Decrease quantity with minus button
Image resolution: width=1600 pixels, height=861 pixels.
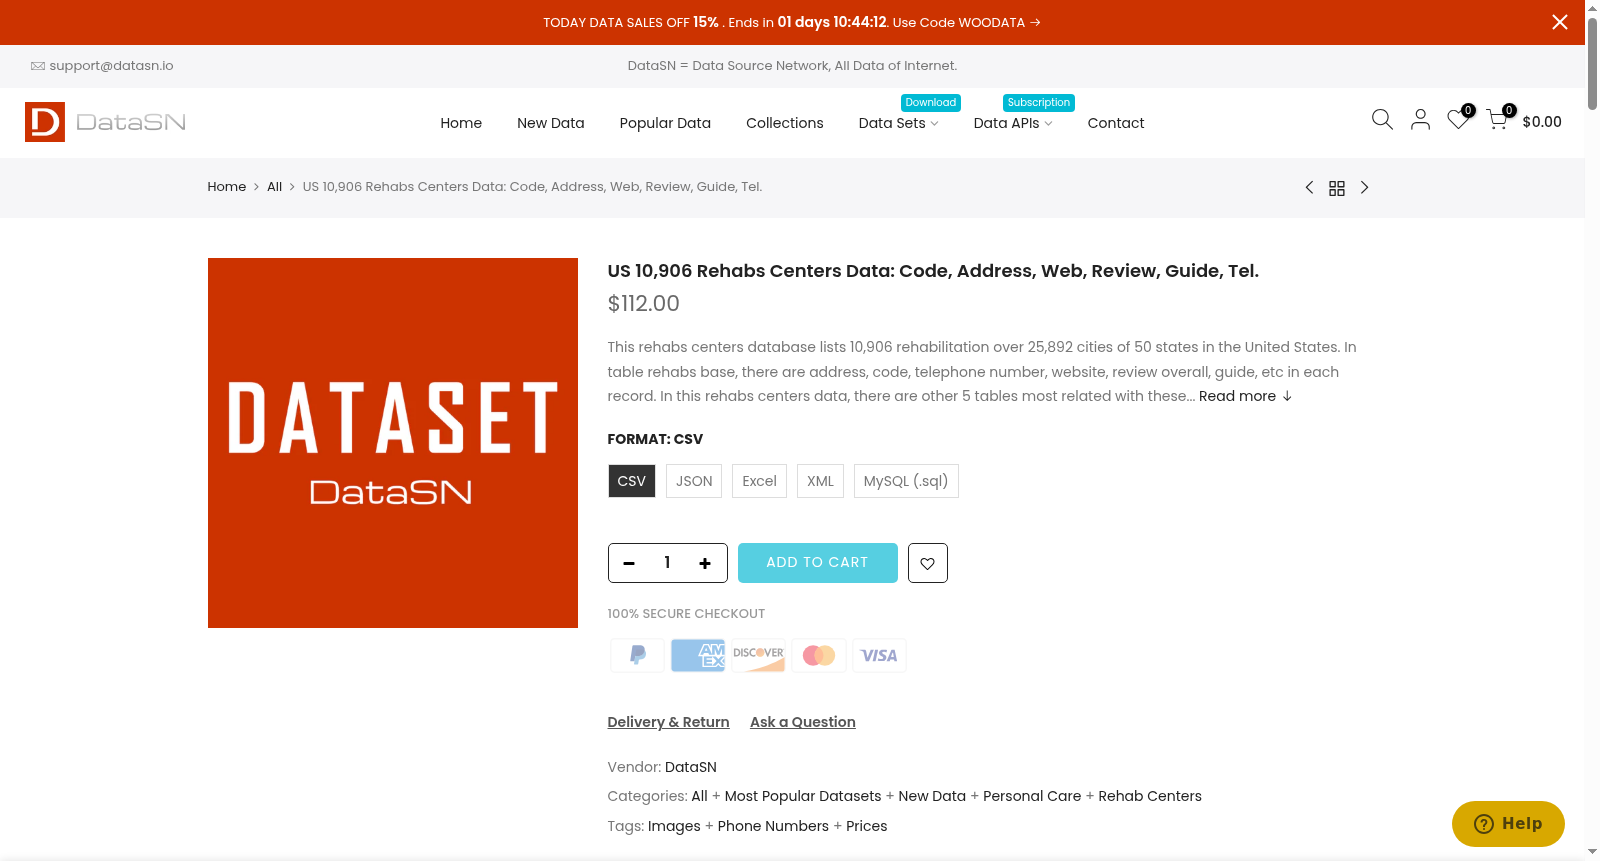(629, 563)
